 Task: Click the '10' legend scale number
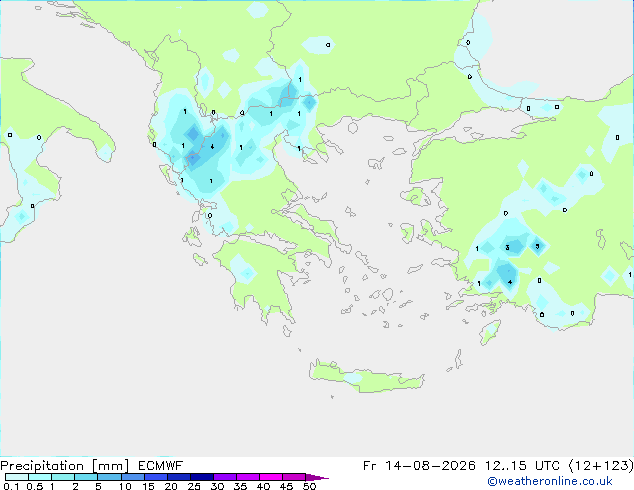pyautogui.click(x=125, y=486)
